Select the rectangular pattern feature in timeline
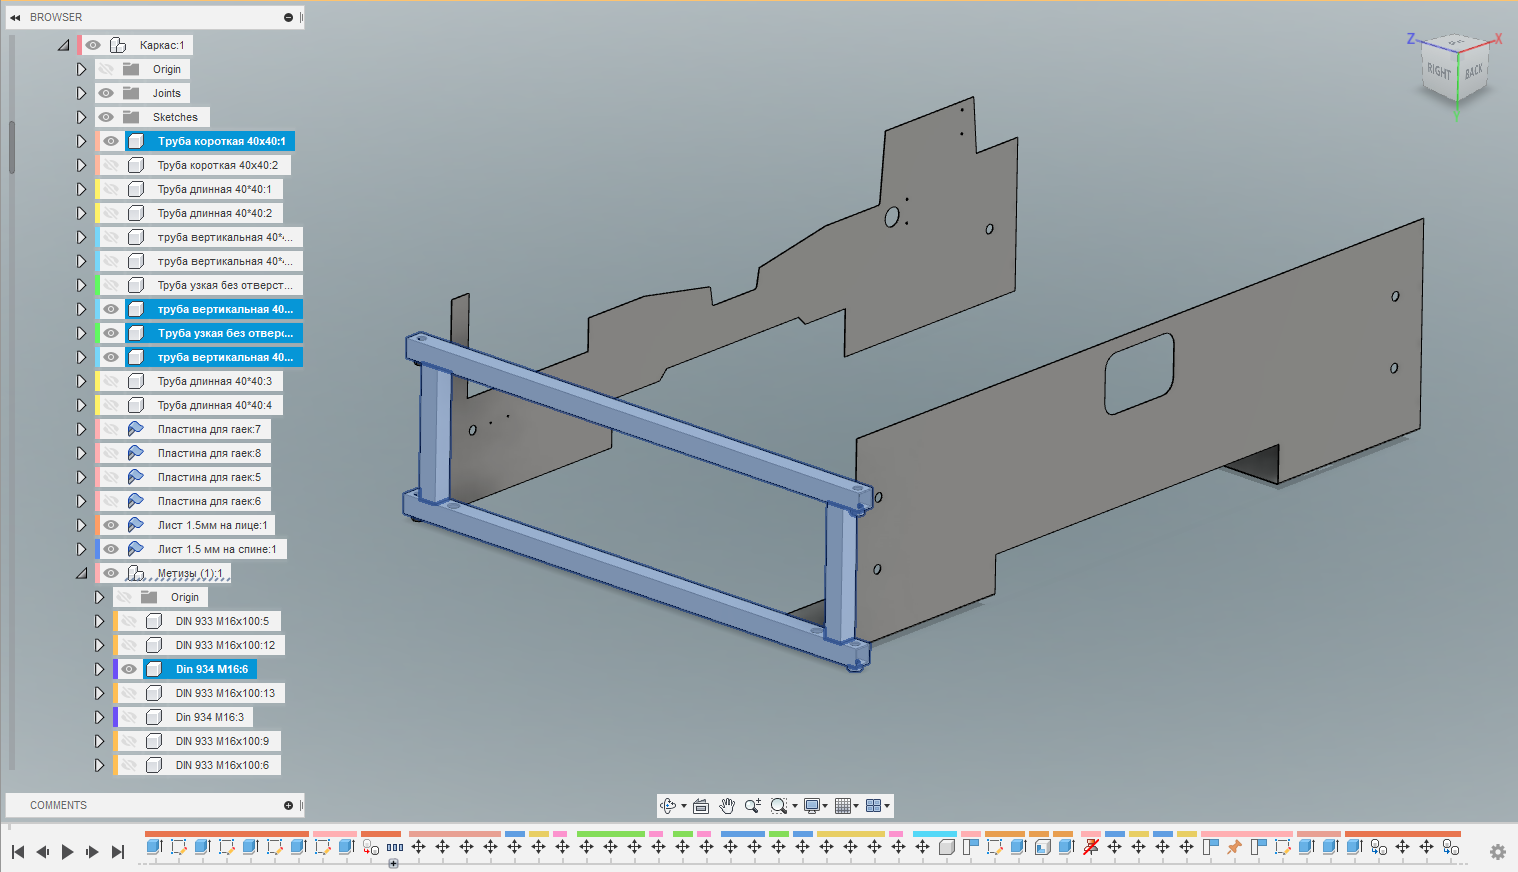The height and width of the screenshot is (872, 1518). (395, 847)
